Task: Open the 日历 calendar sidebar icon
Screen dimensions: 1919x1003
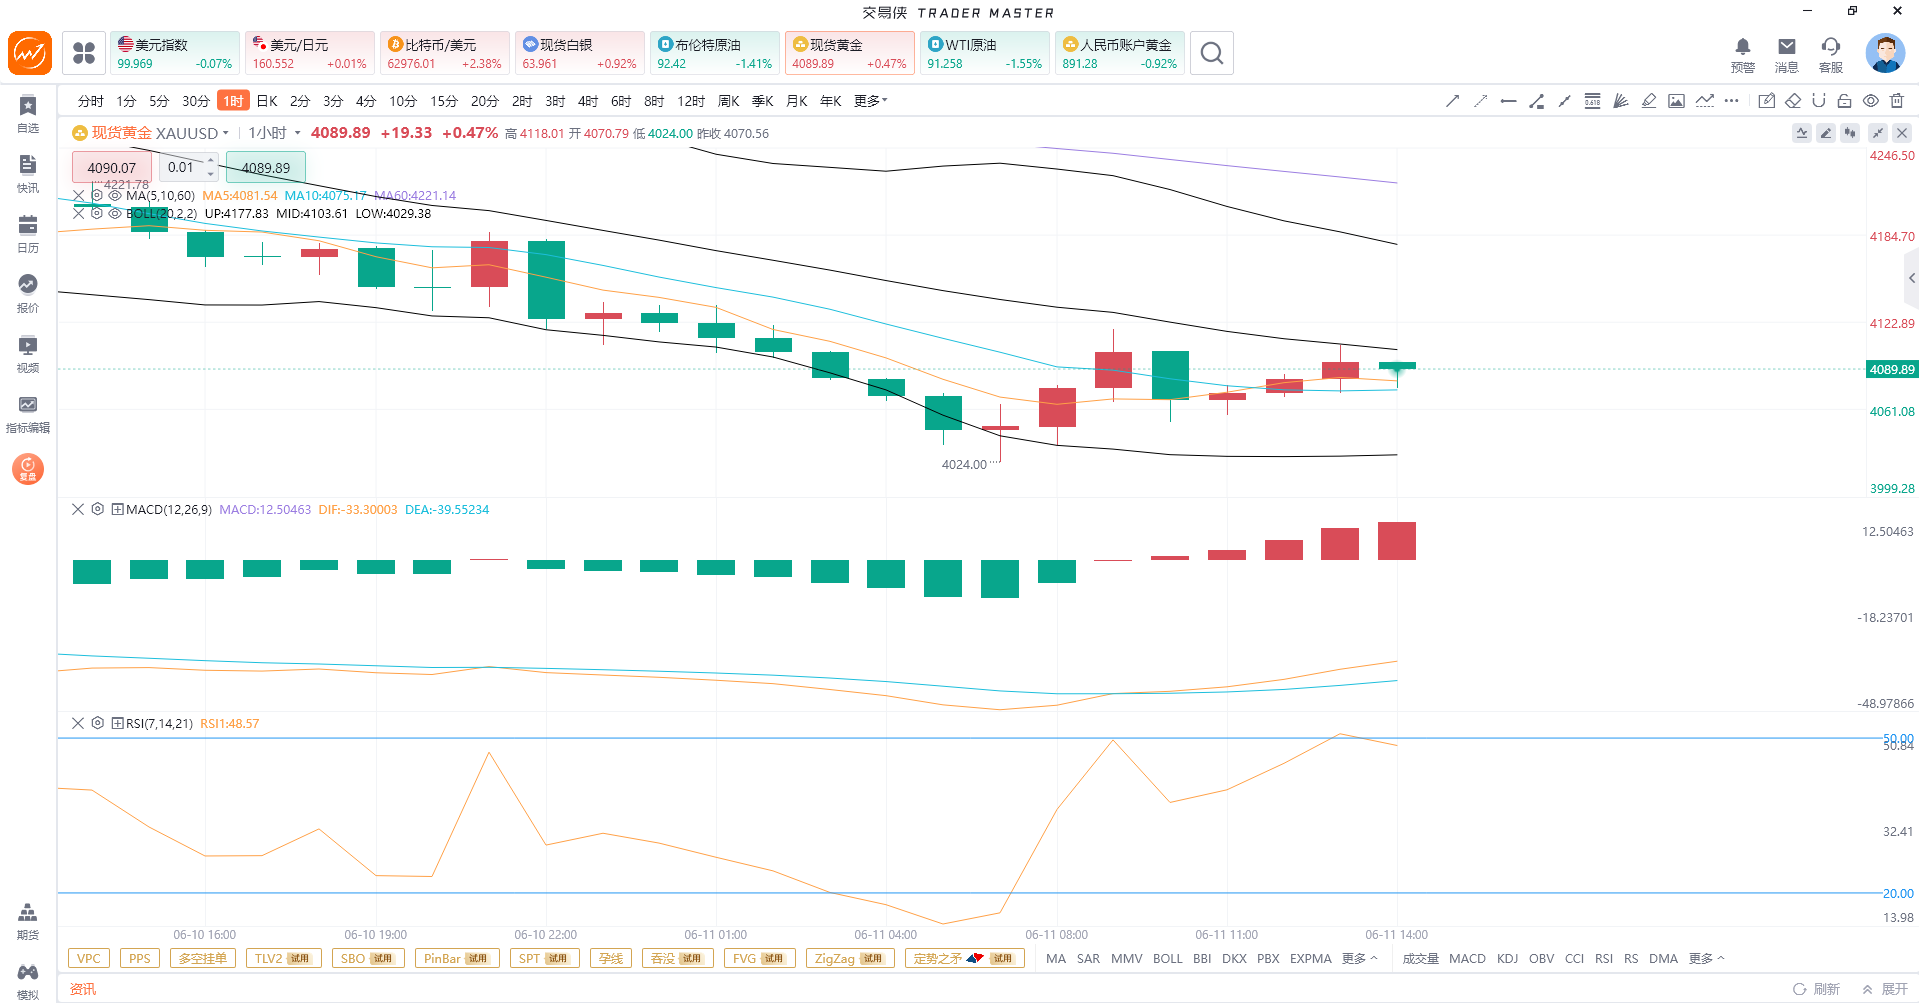Action: coord(28,234)
